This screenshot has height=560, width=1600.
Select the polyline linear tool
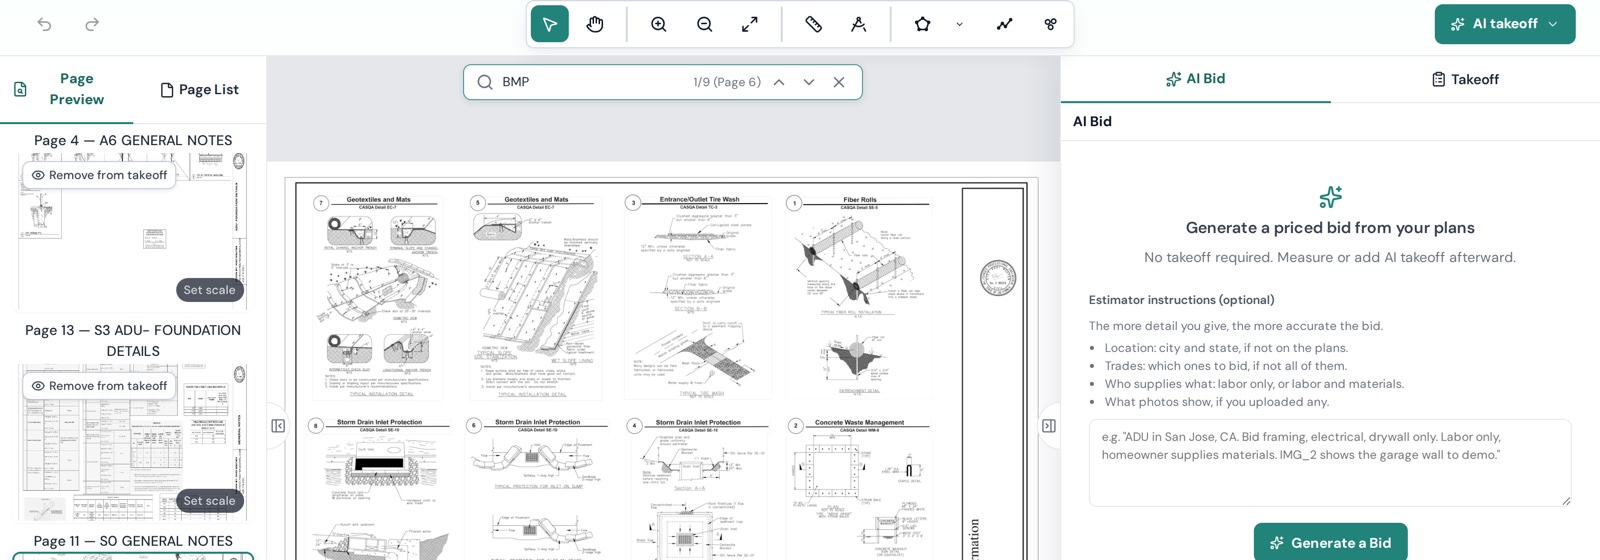point(1005,24)
